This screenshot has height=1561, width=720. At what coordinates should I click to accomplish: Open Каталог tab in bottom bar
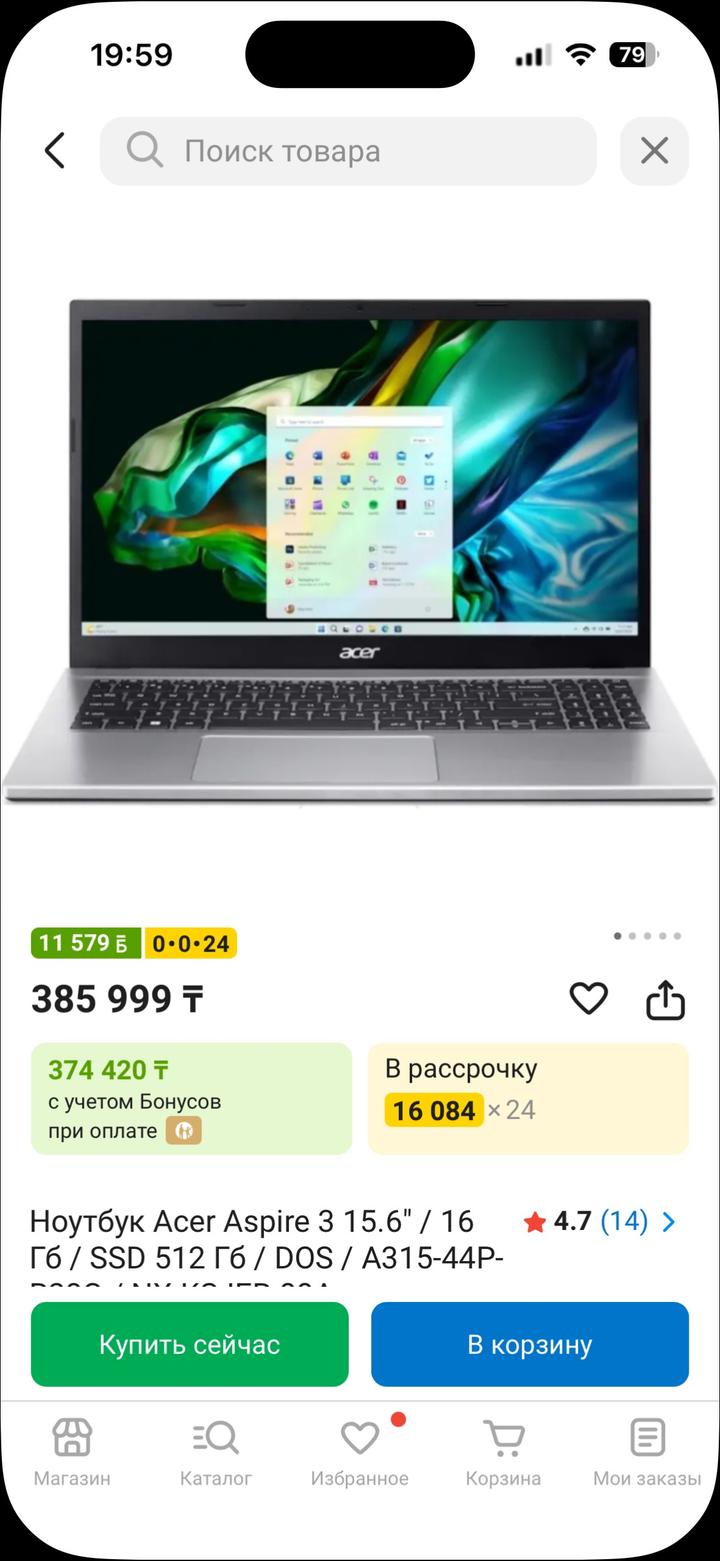coord(216,1452)
